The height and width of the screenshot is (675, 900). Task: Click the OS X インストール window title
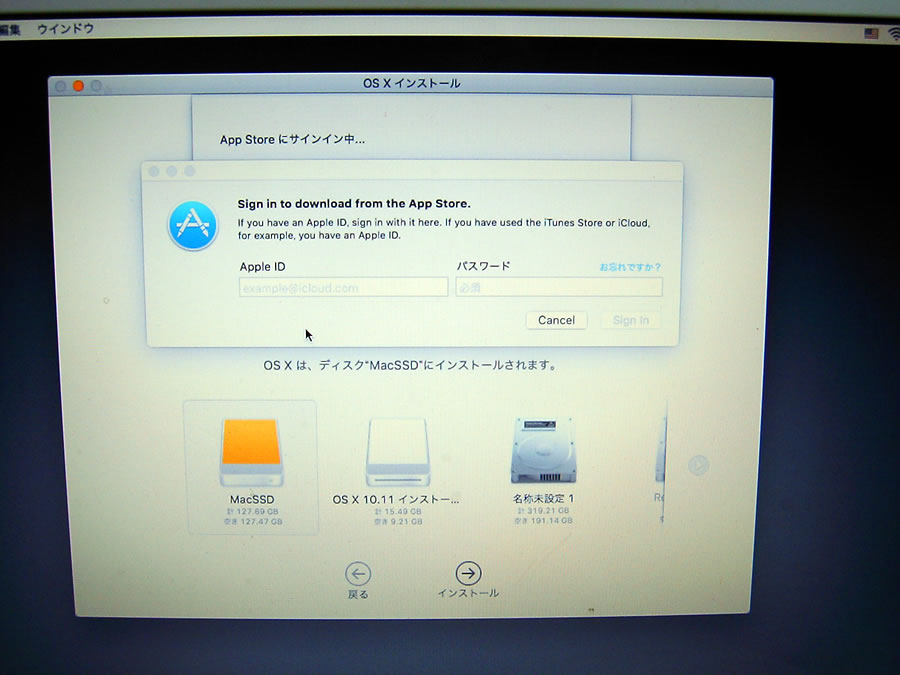[412, 83]
